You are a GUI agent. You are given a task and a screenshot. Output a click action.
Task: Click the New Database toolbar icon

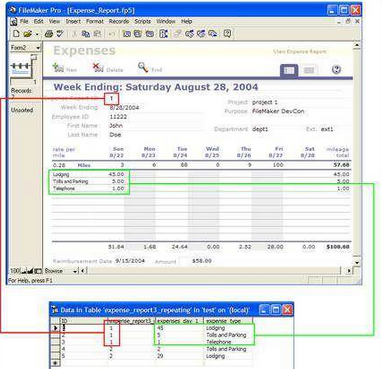[16, 34]
